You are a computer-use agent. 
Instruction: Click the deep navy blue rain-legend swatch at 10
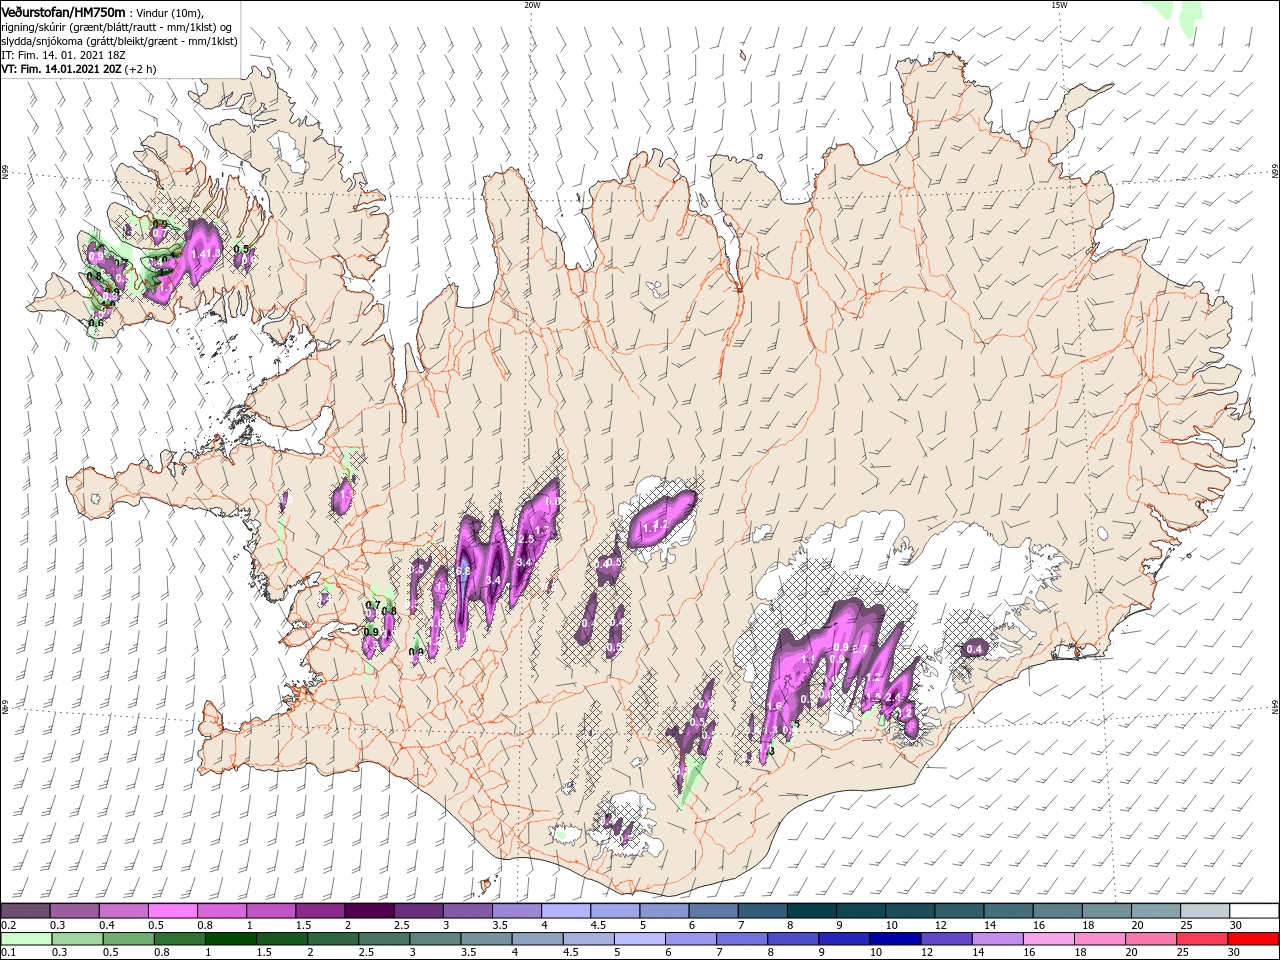[894, 939]
